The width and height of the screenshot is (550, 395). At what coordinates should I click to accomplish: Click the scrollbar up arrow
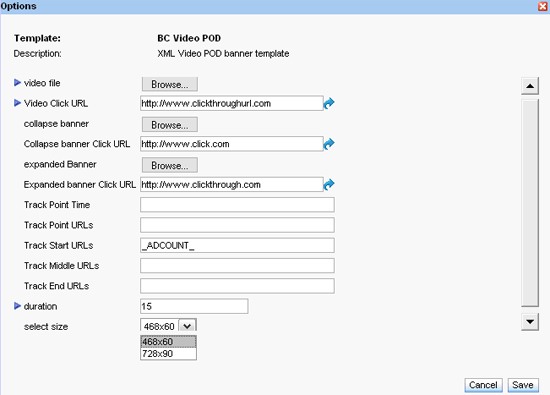click(530, 86)
